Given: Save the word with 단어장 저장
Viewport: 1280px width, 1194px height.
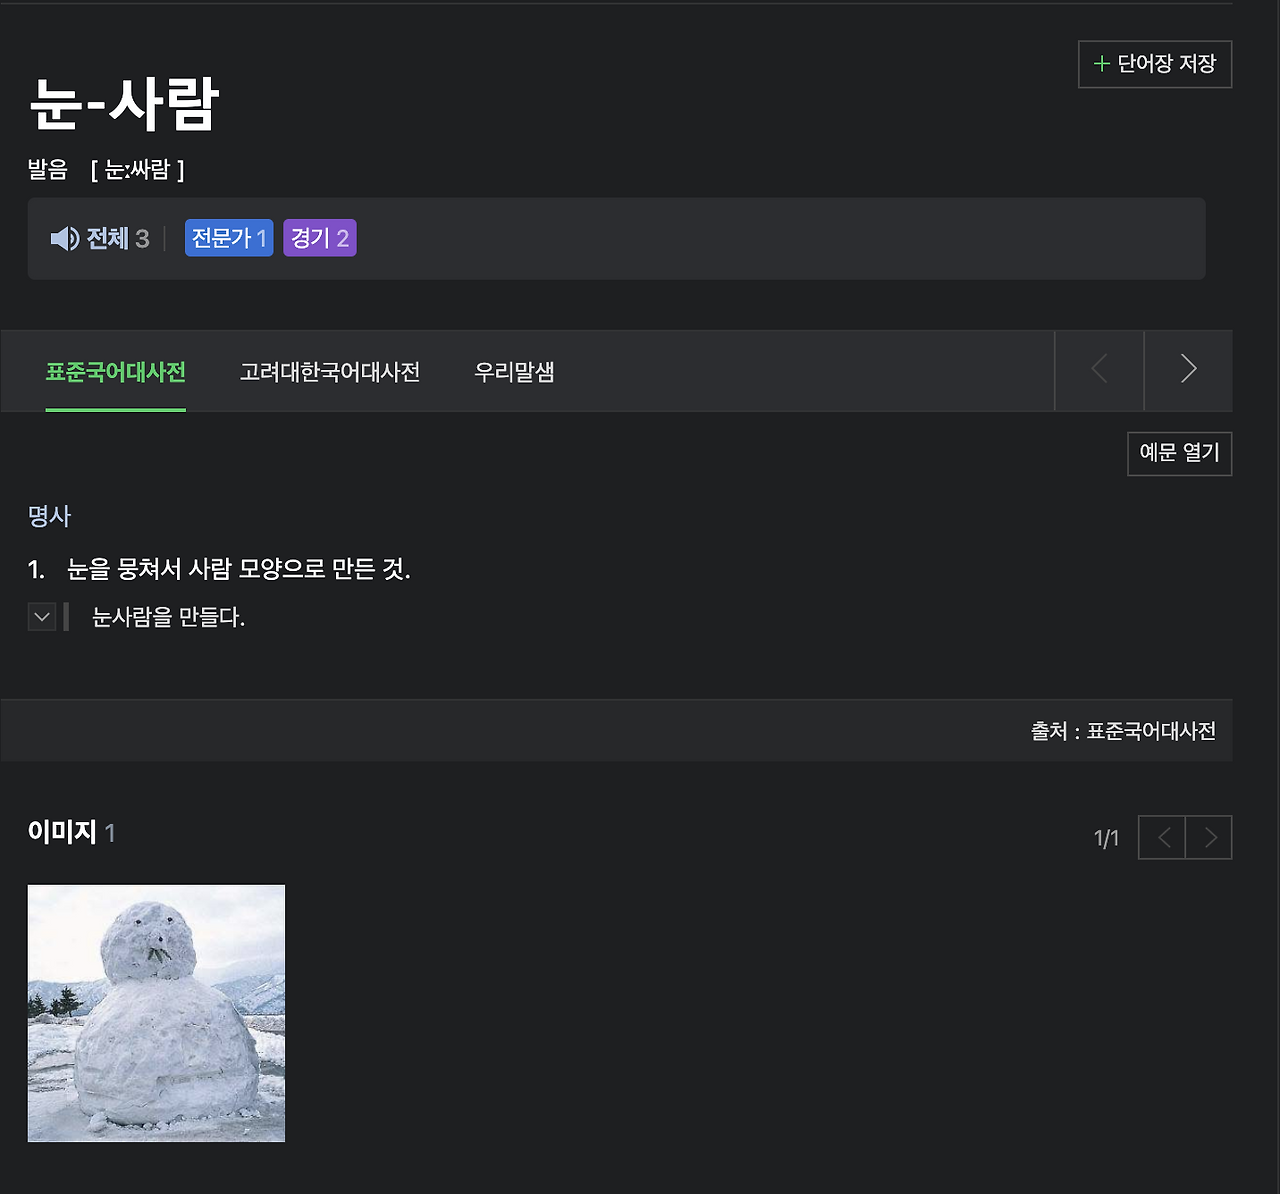Looking at the screenshot, I should 1155,63.
